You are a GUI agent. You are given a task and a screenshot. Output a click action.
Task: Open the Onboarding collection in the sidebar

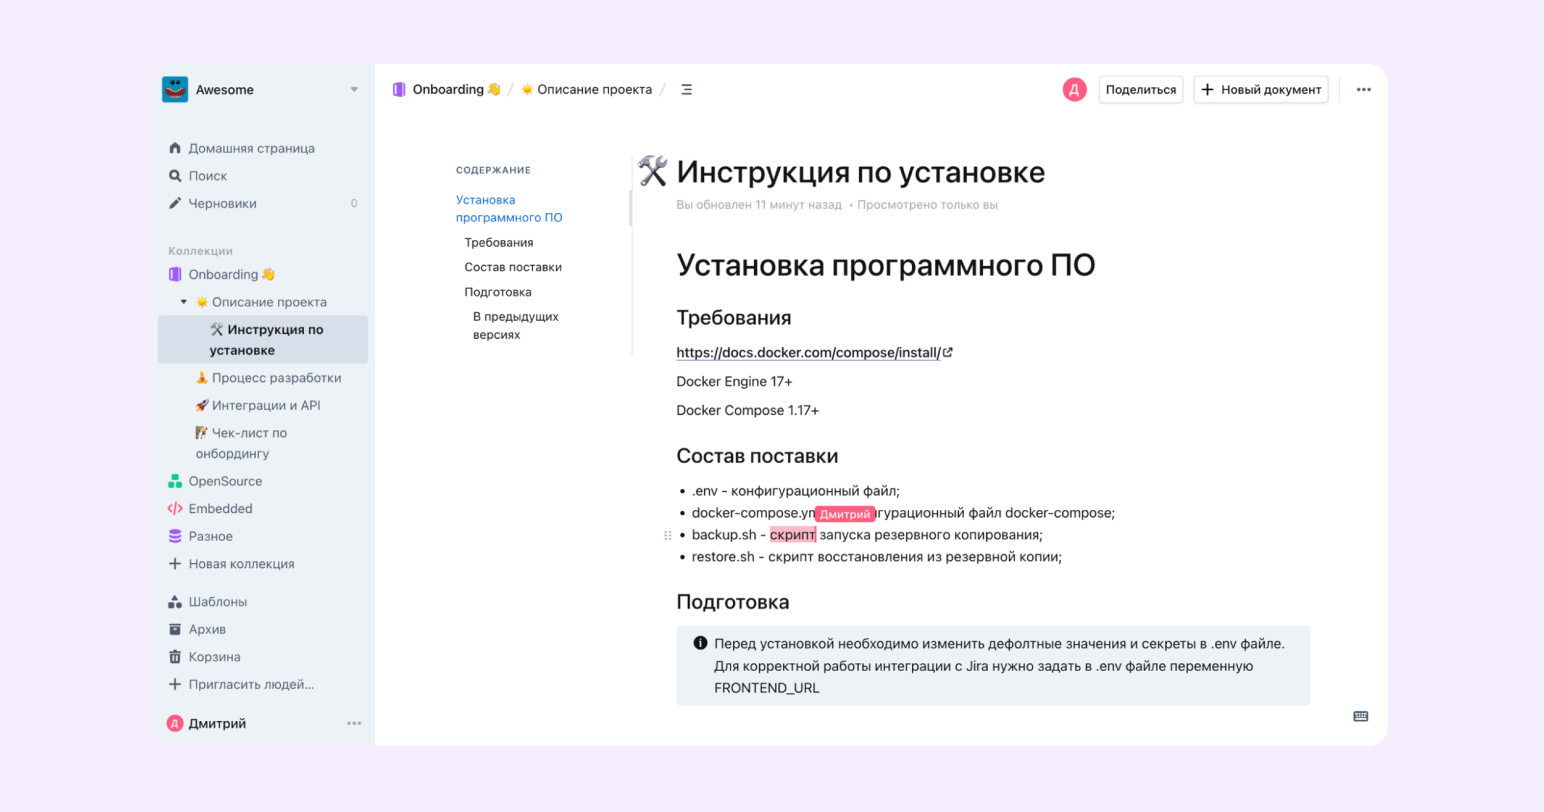click(232, 274)
